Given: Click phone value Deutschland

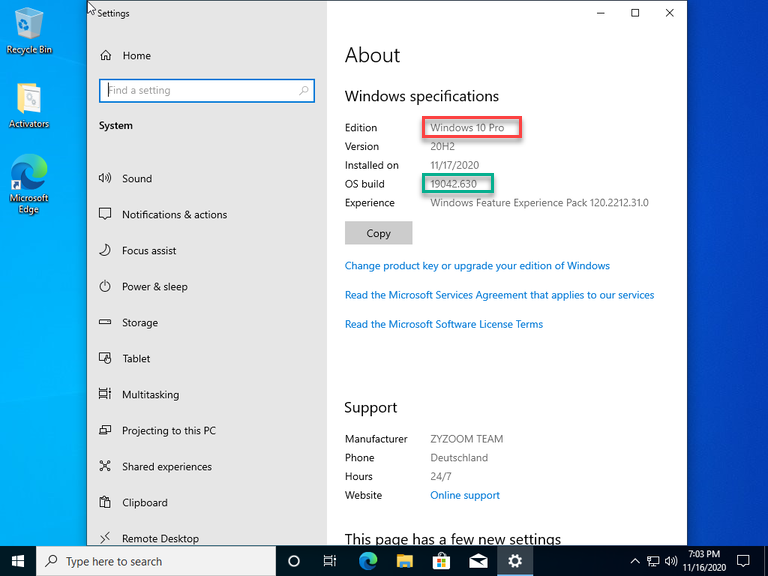Looking at the screenshot, I should [459, 457].
